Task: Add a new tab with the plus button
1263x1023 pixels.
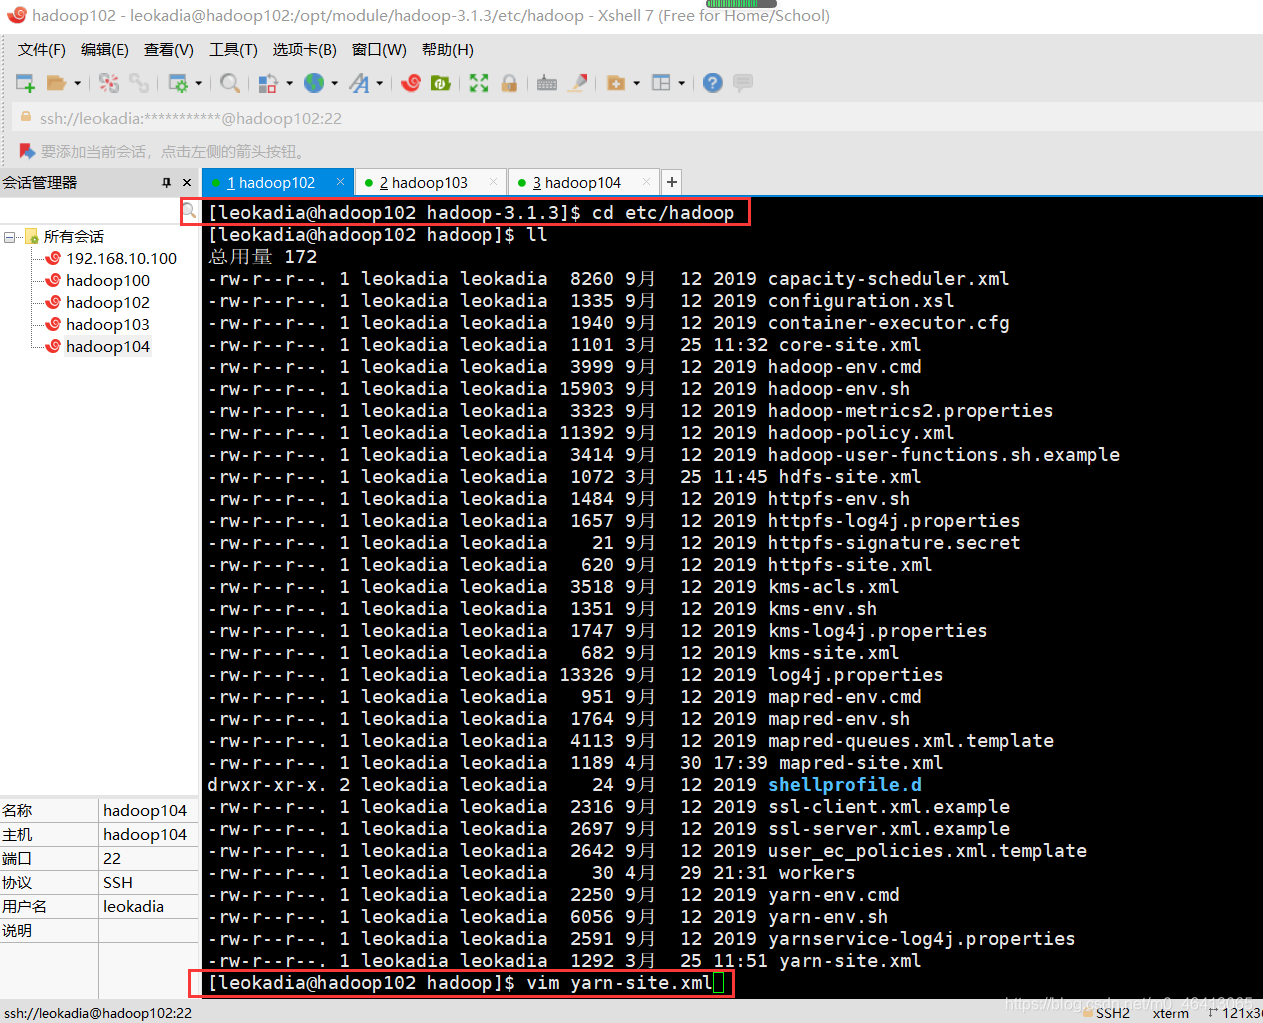Action: click(x=672, y=182)
